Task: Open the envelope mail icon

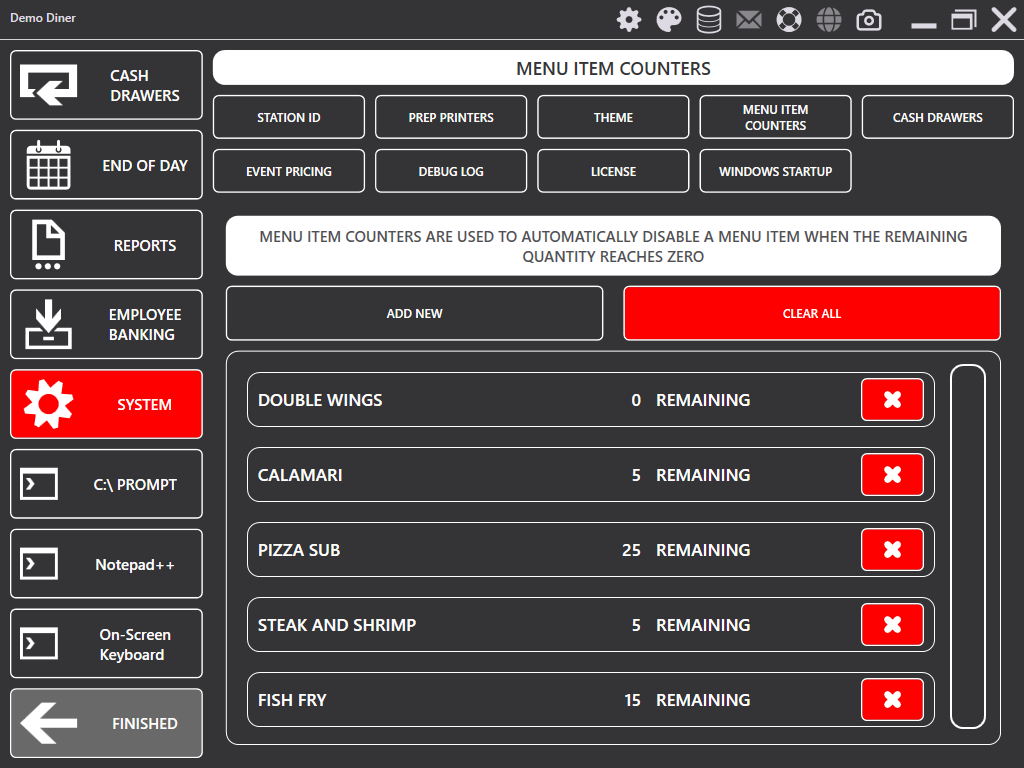Action: 749,20
